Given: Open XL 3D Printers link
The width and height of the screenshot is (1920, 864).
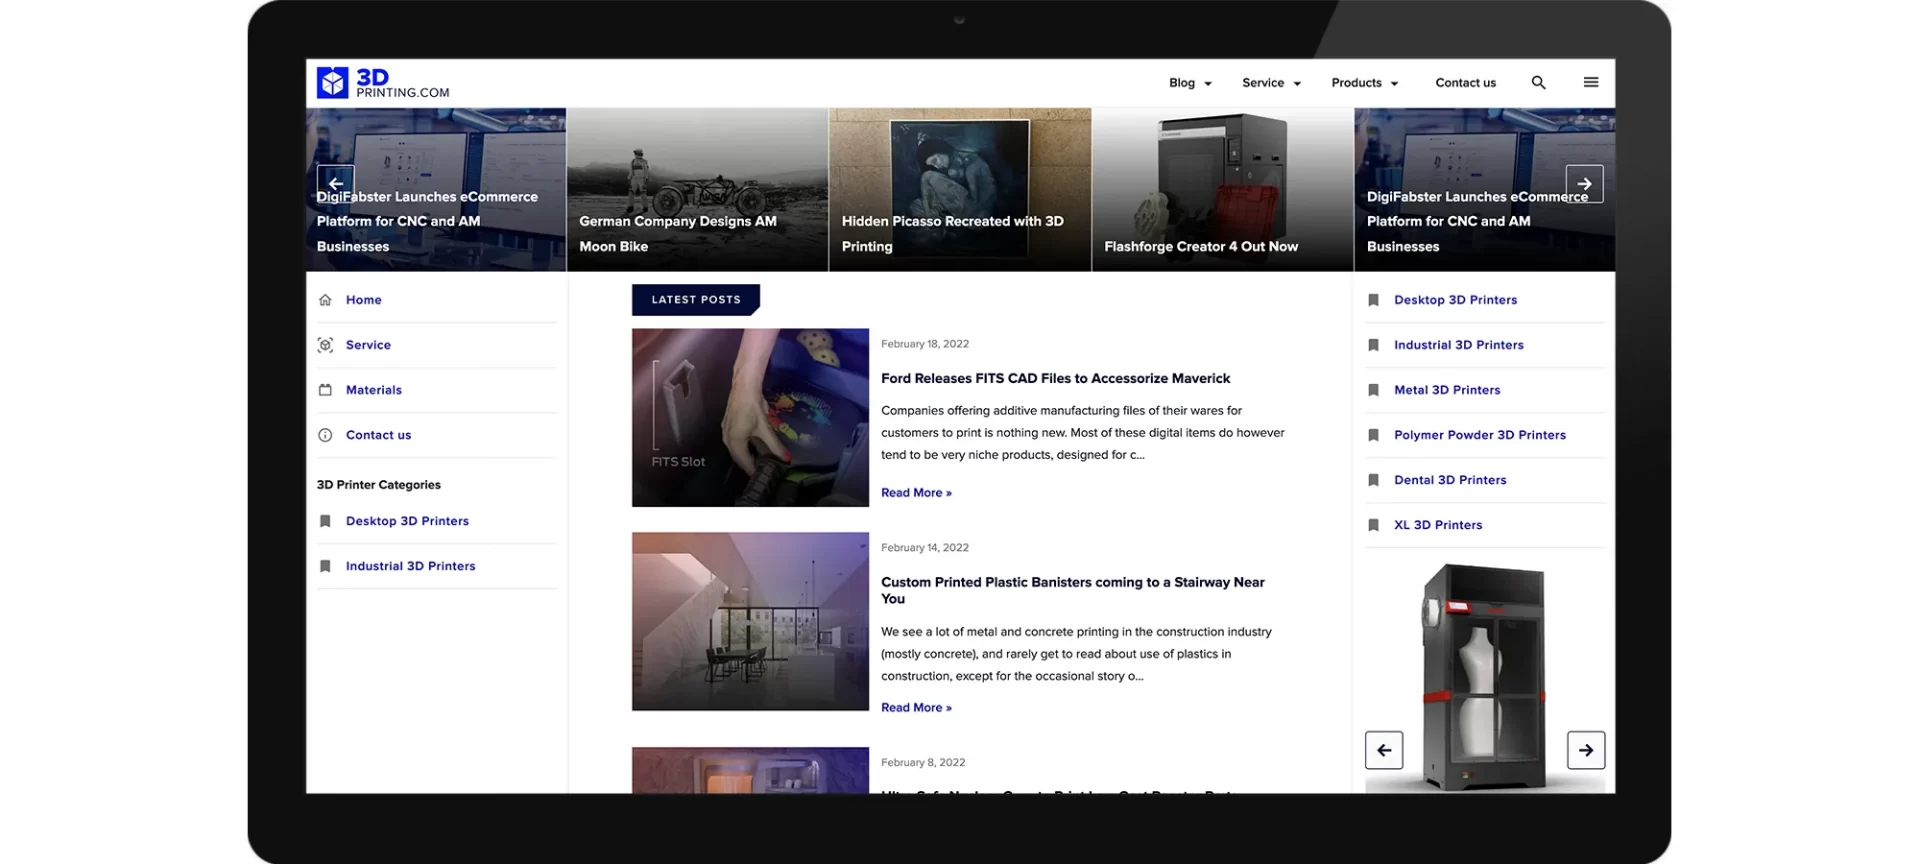Looking at the screenshot, I should pyautogui.click(x=1438, y=525).
